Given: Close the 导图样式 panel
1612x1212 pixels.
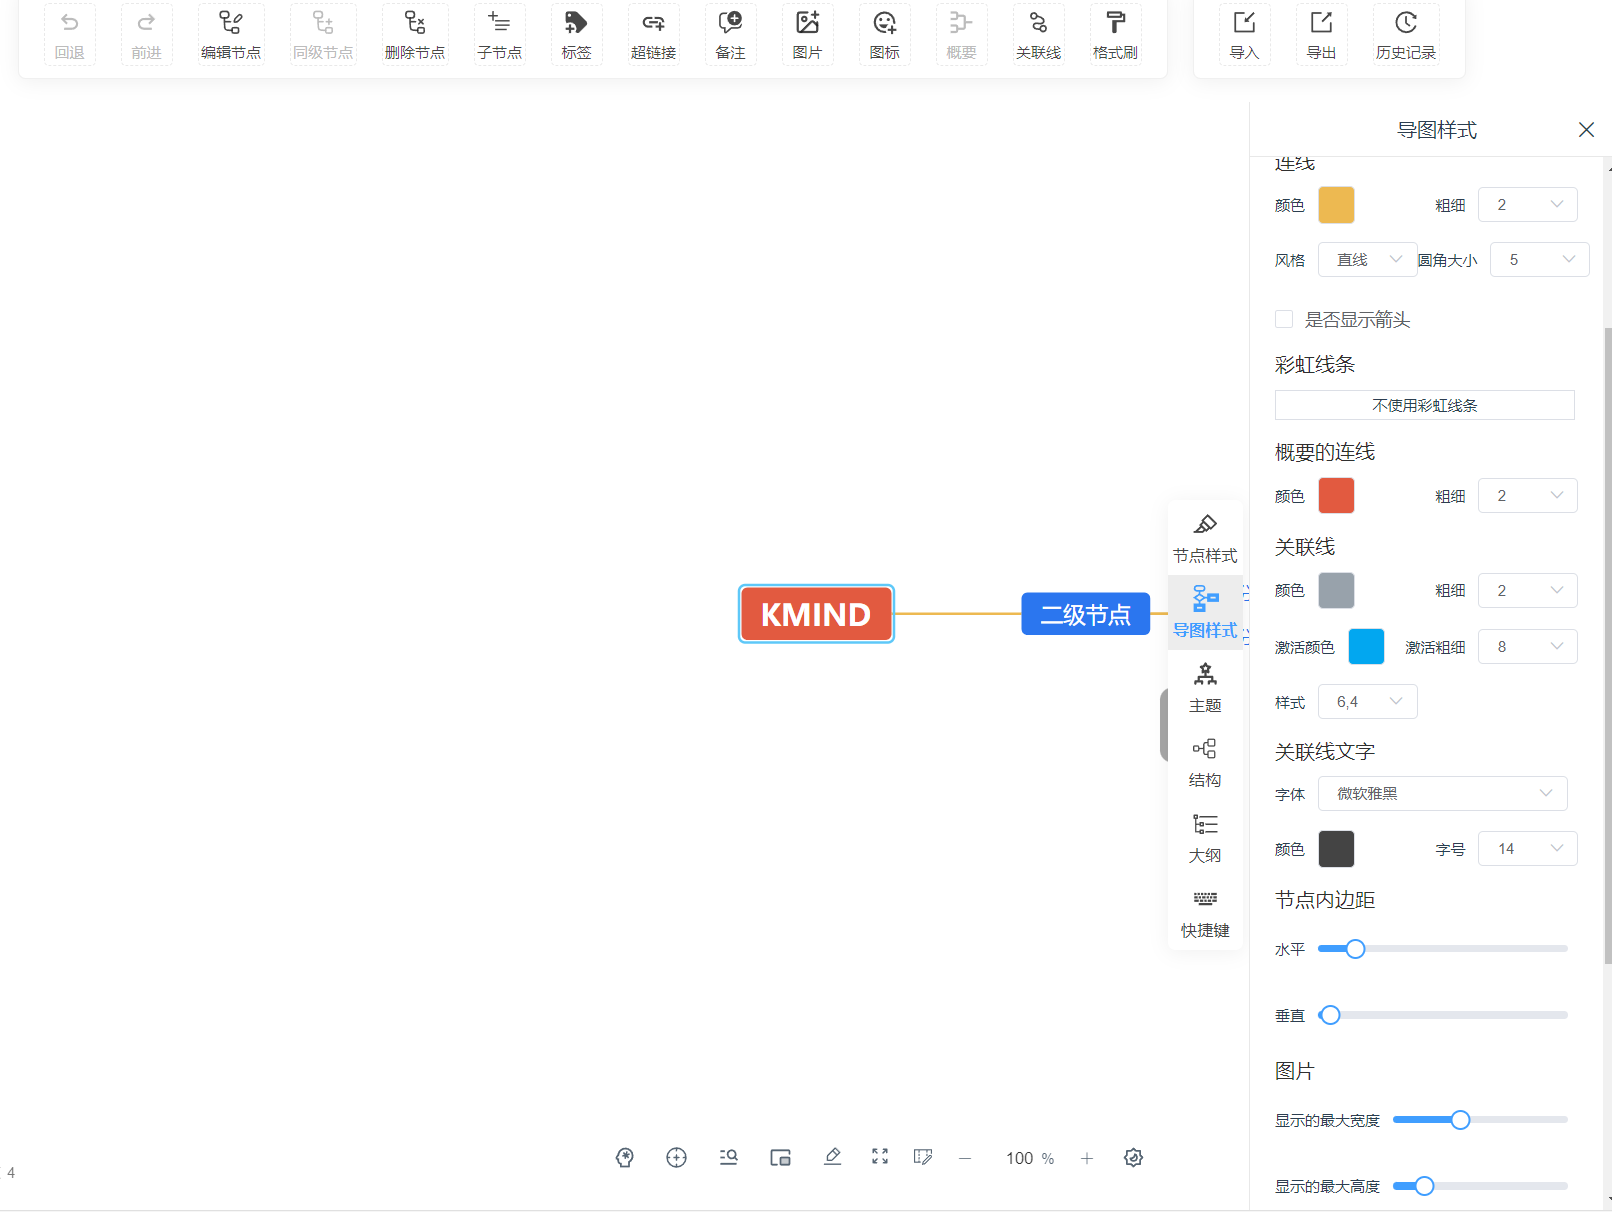Looking at the screenshot, I should pos(1586,130).
